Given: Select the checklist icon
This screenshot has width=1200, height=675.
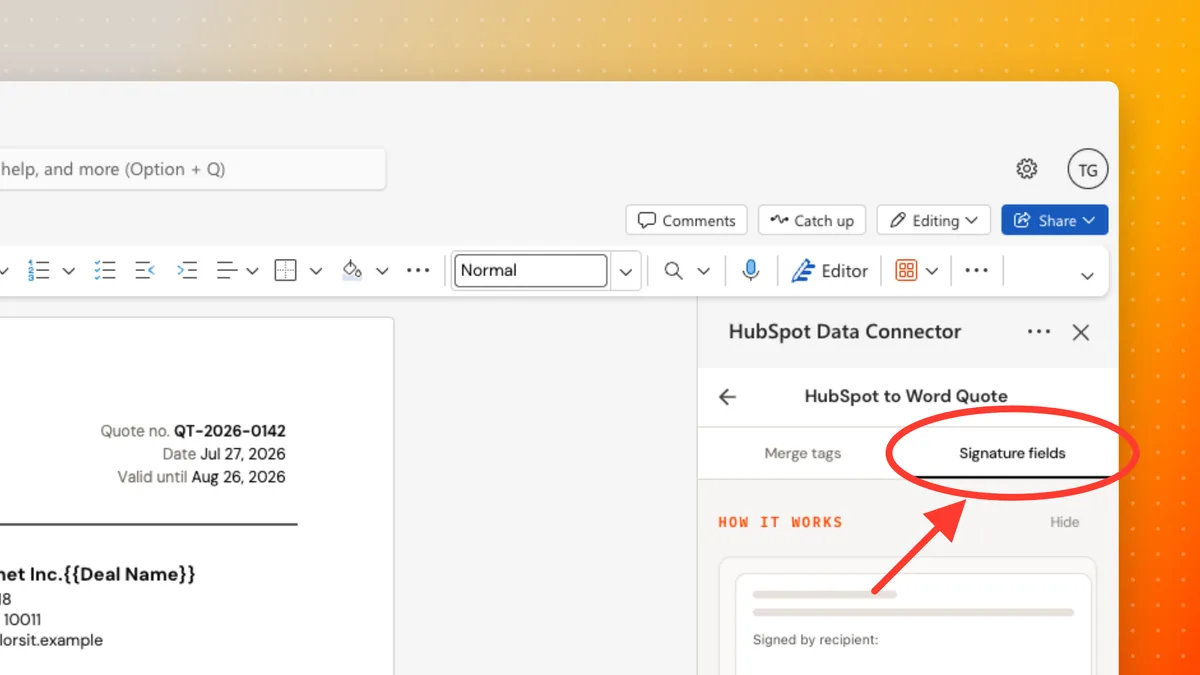Looking at the screenshot, I should 105,270.
